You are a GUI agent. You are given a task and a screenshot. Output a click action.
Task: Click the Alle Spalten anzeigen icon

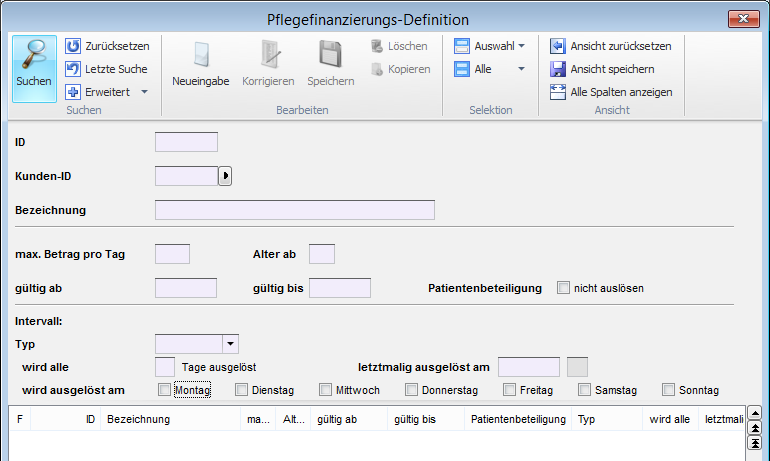(x=558, y=92)
